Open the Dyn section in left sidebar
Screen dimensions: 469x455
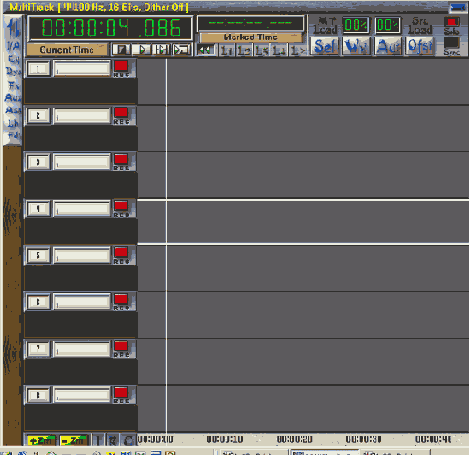[x=13, y=71]
